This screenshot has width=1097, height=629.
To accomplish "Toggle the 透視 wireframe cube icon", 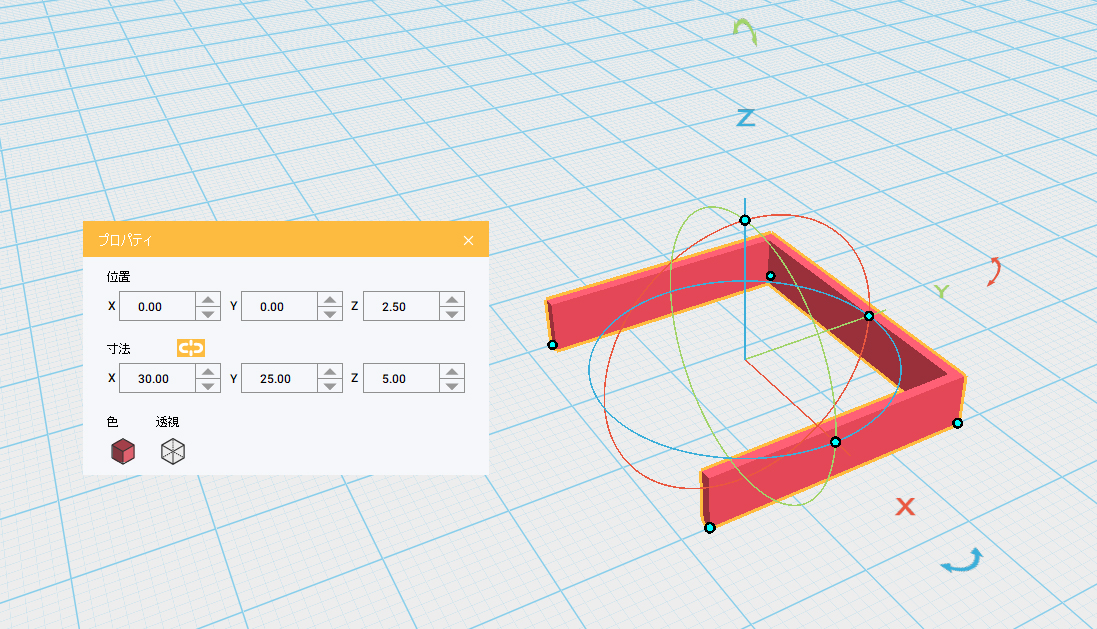I will 173,452.
